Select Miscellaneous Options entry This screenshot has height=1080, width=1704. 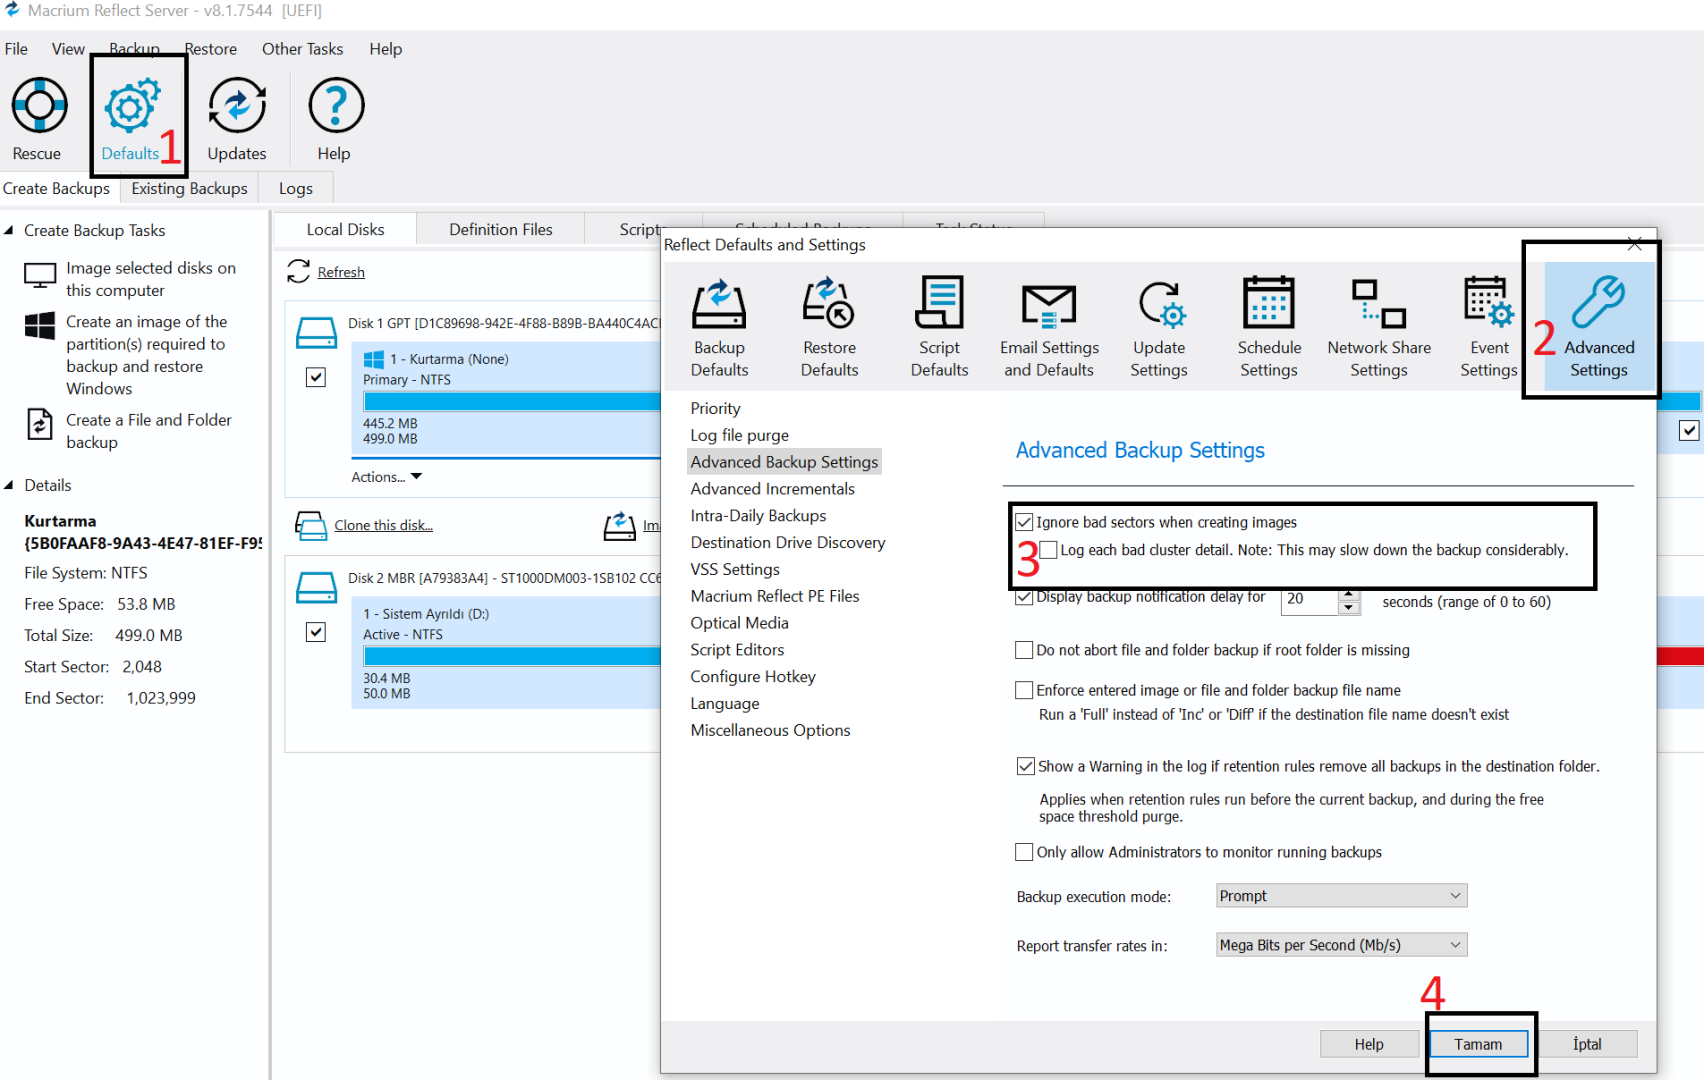[771, 730]
